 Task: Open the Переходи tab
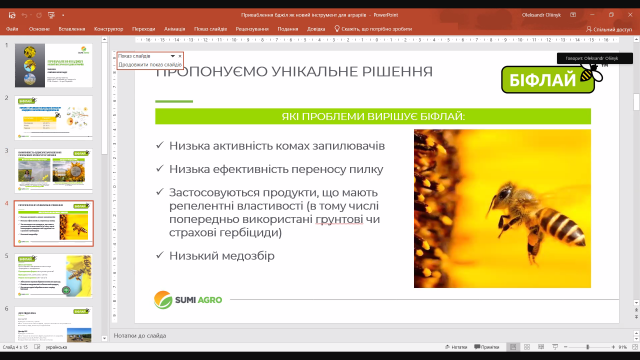click(x=144, y=29)
